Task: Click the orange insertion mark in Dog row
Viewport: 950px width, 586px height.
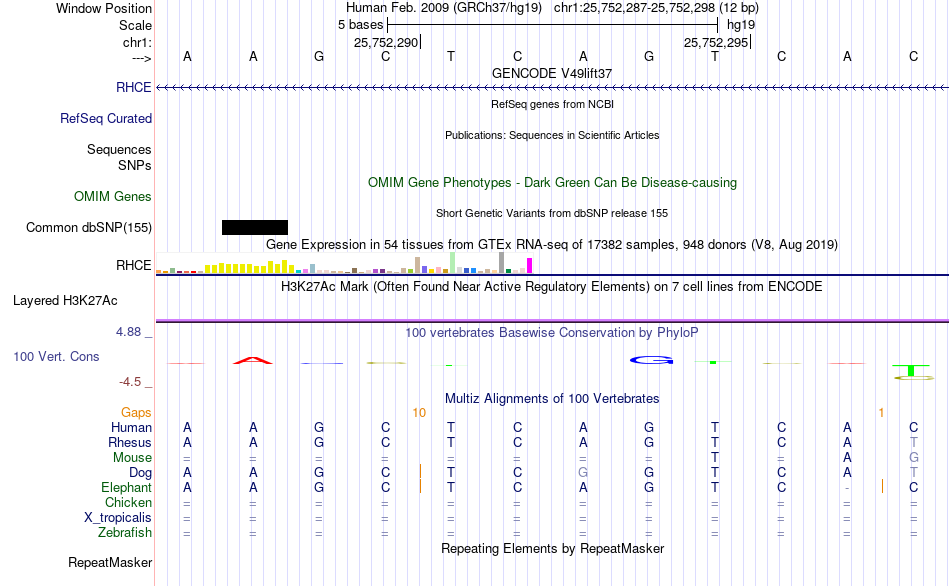Action: 420,471
